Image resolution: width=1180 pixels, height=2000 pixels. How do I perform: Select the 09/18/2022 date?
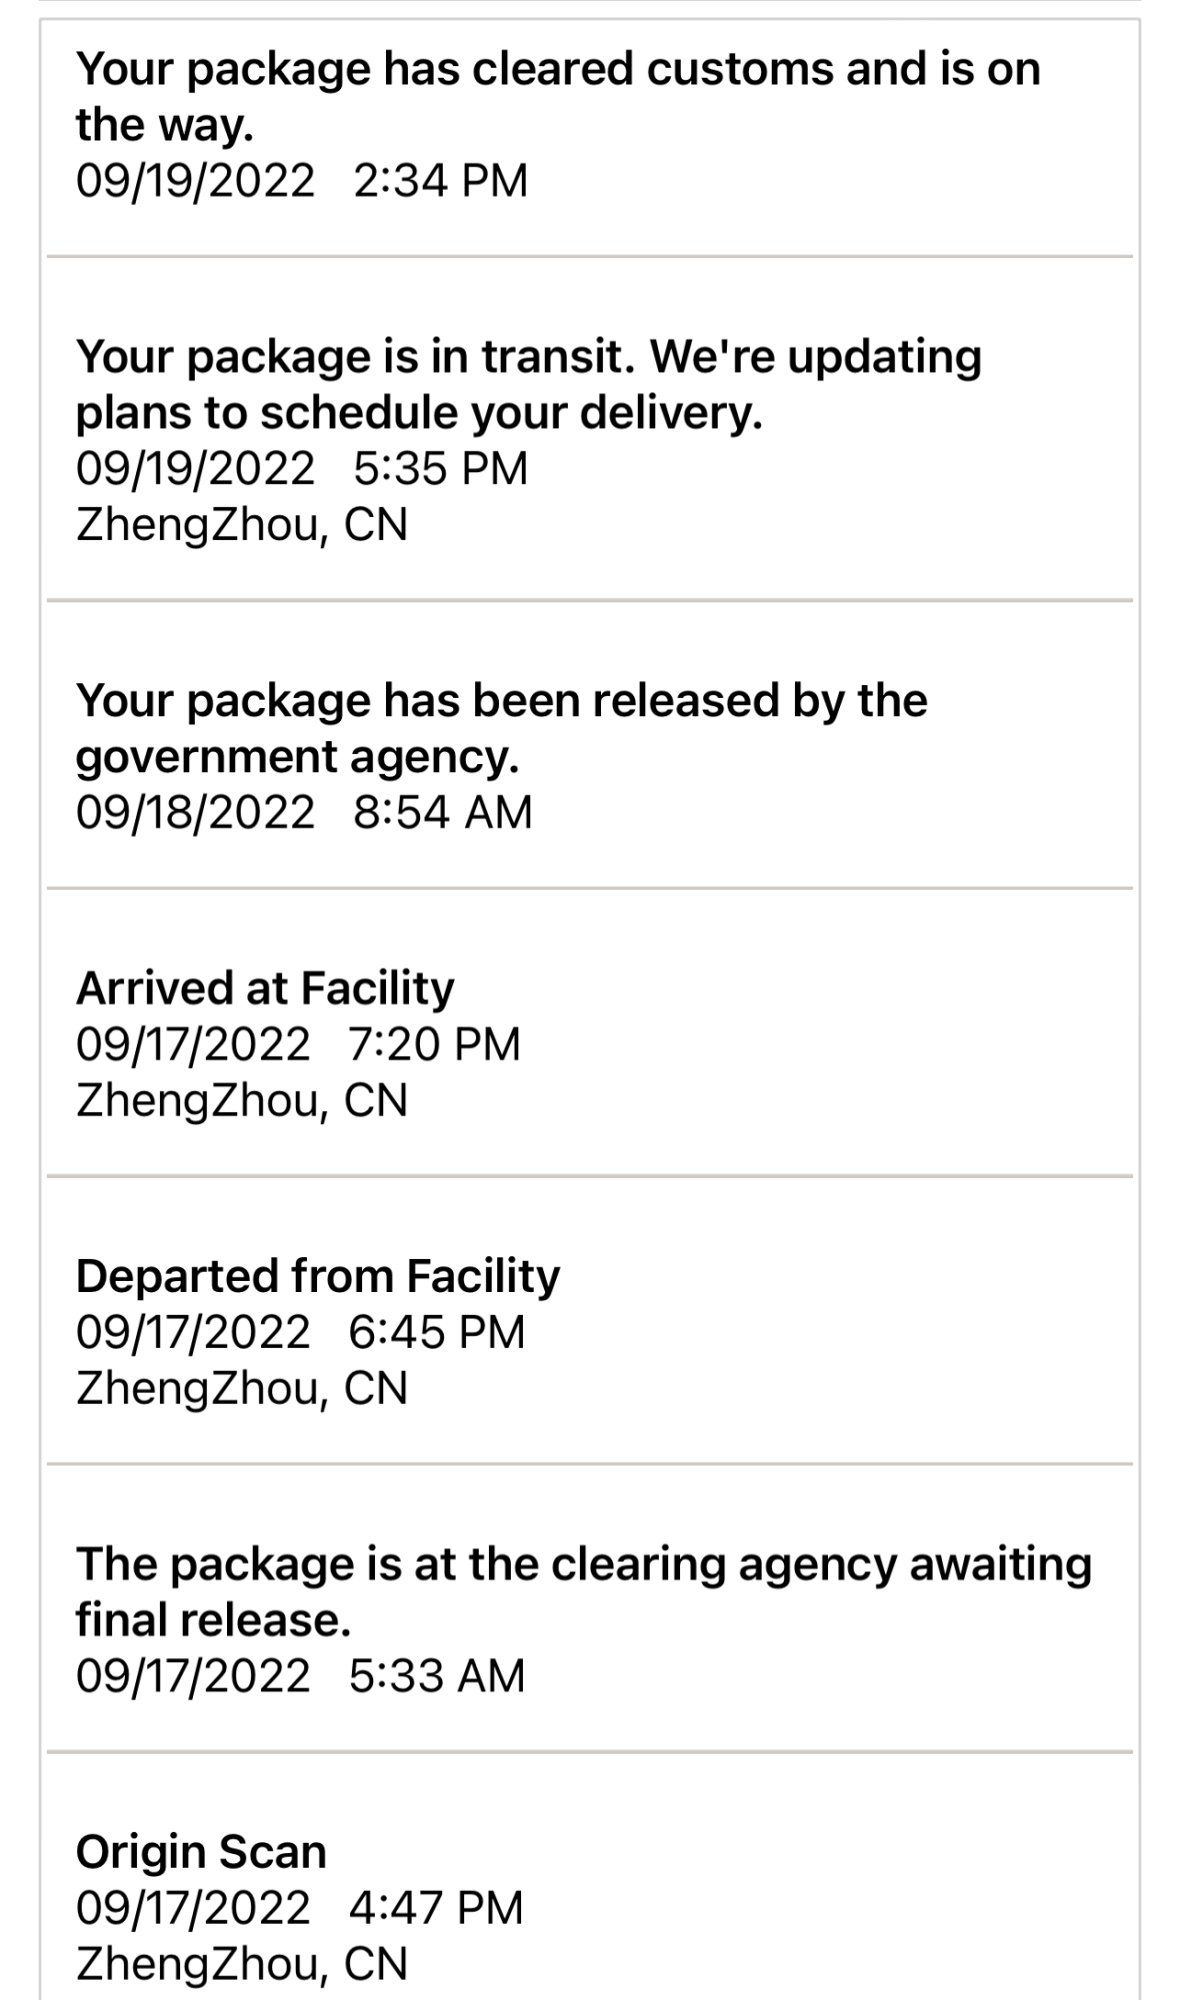pos(195,811)
